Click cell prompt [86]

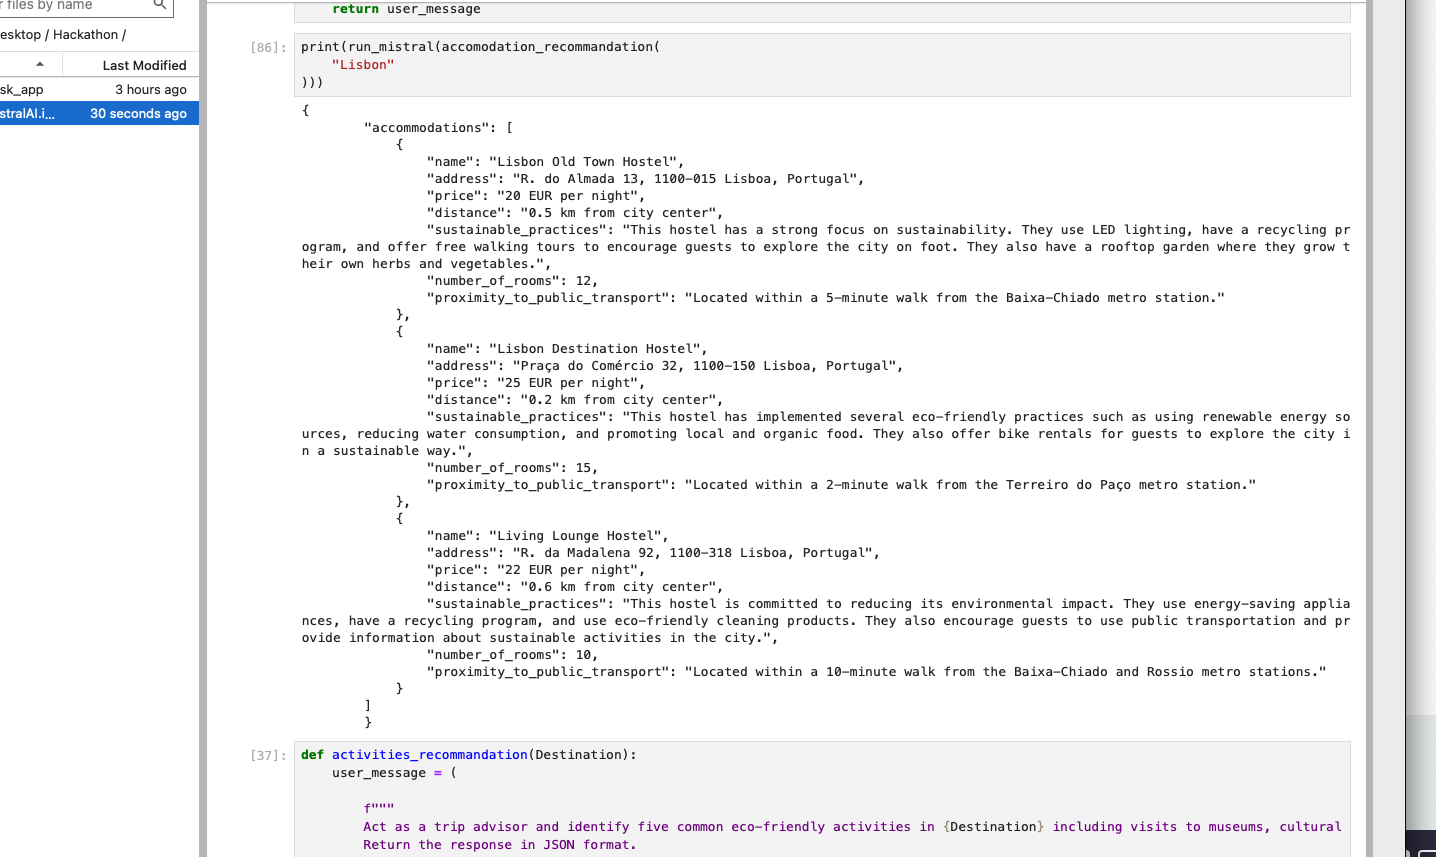pos(268,47)
